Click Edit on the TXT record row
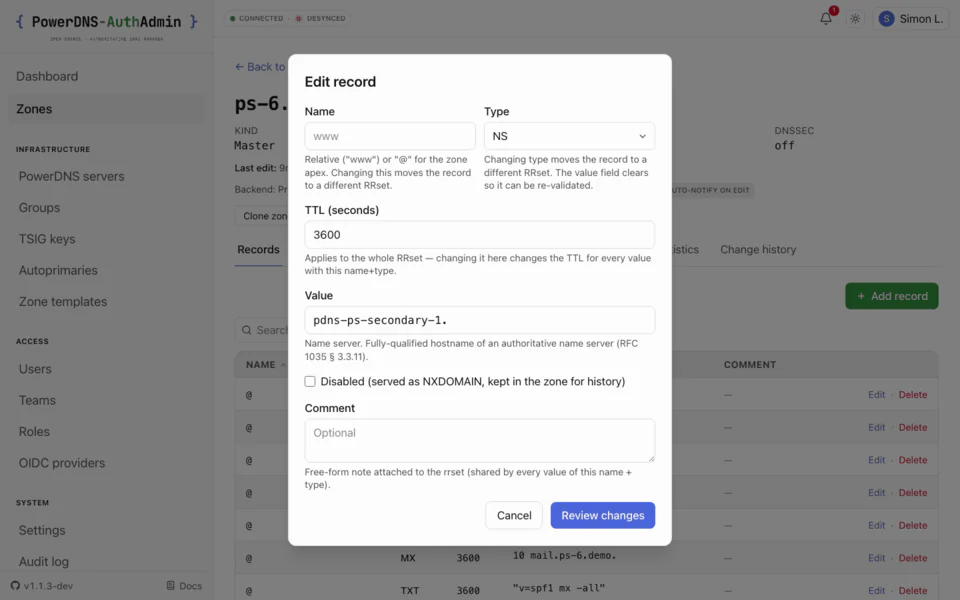The image size is (960, 600). click(x=876, y=590)
